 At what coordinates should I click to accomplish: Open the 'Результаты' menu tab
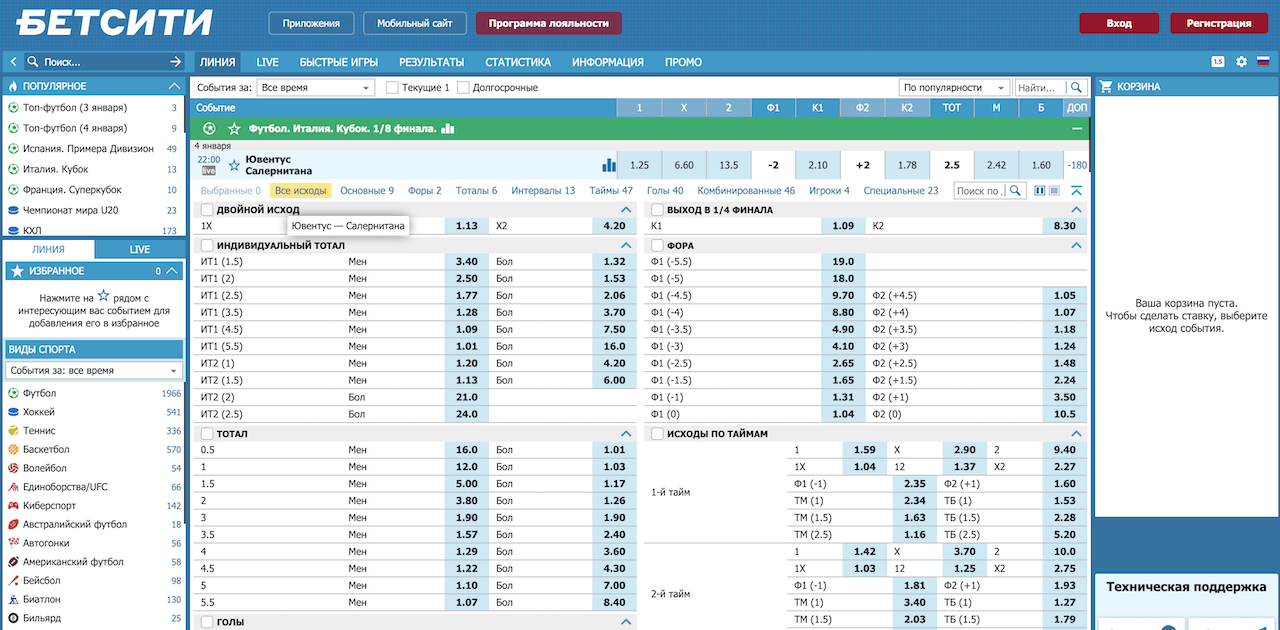[431, 62]
